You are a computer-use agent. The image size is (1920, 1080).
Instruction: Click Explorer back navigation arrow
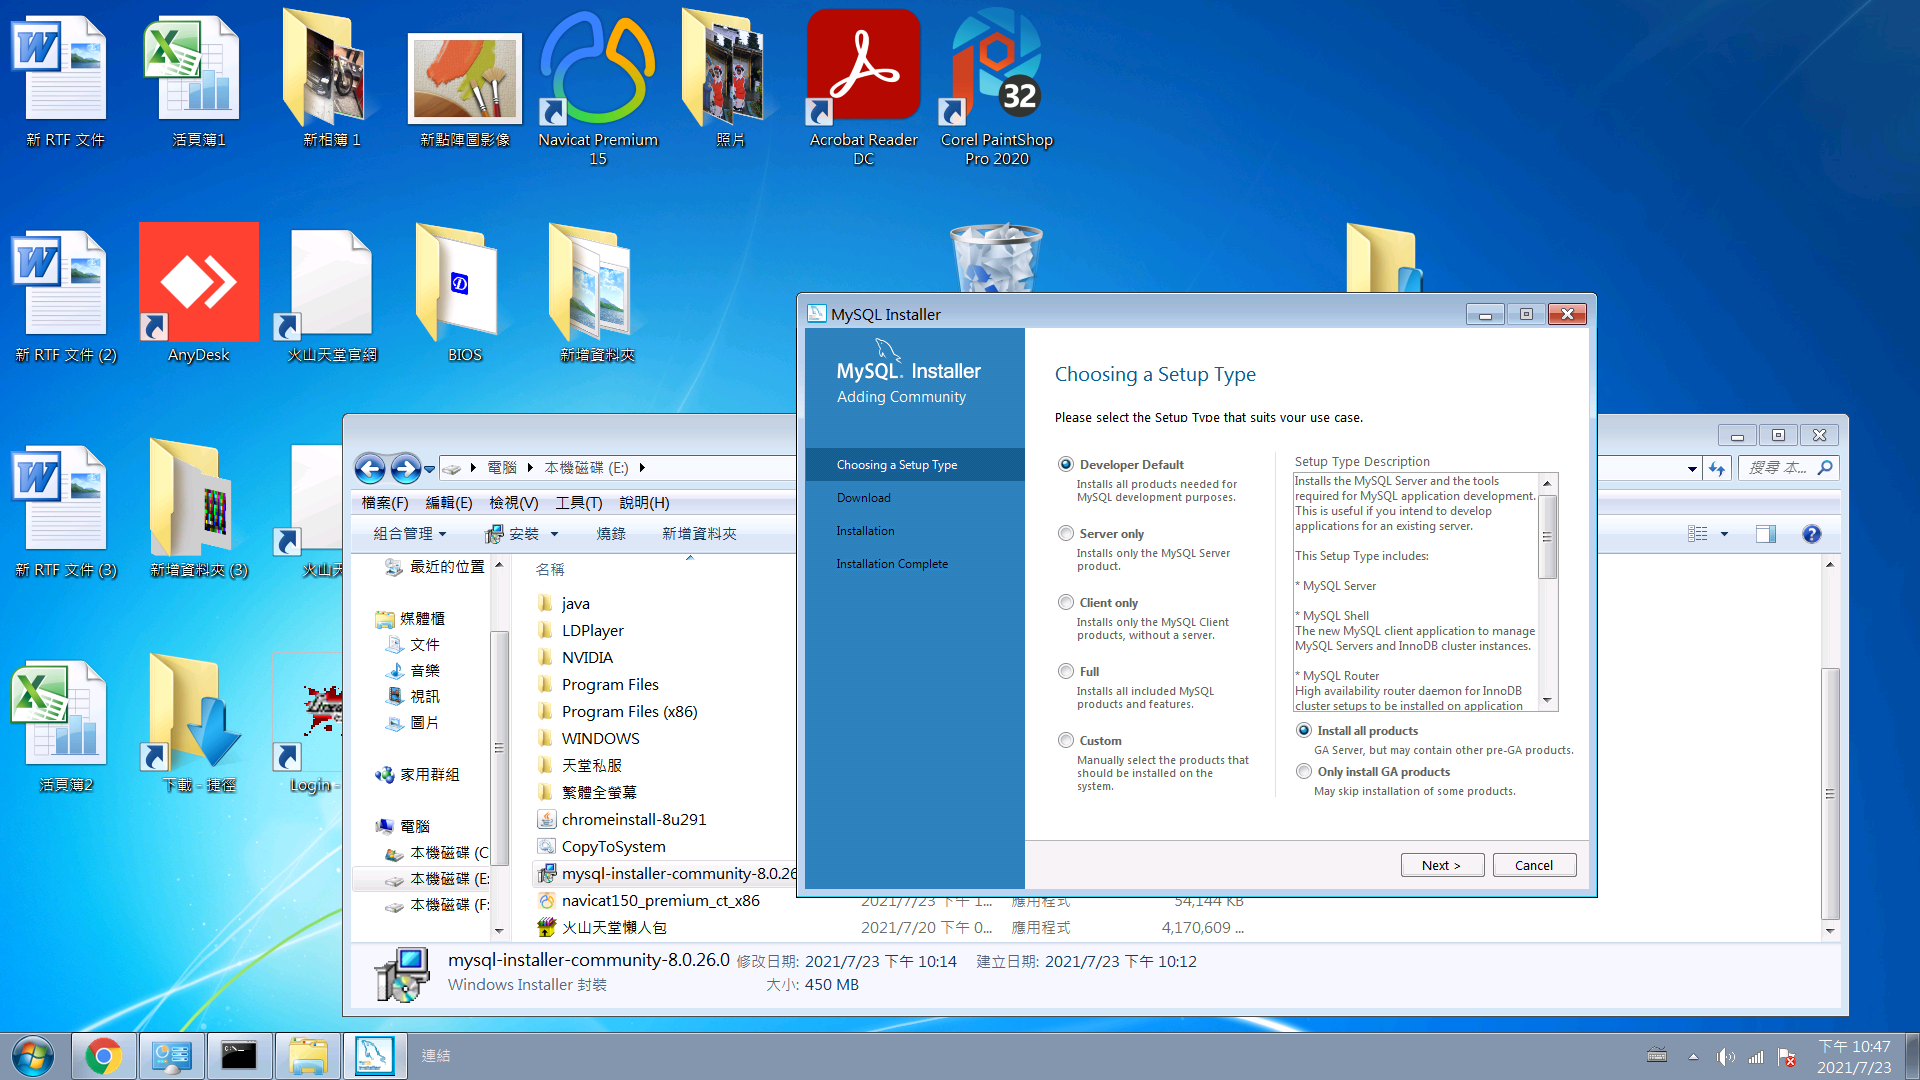370,468
